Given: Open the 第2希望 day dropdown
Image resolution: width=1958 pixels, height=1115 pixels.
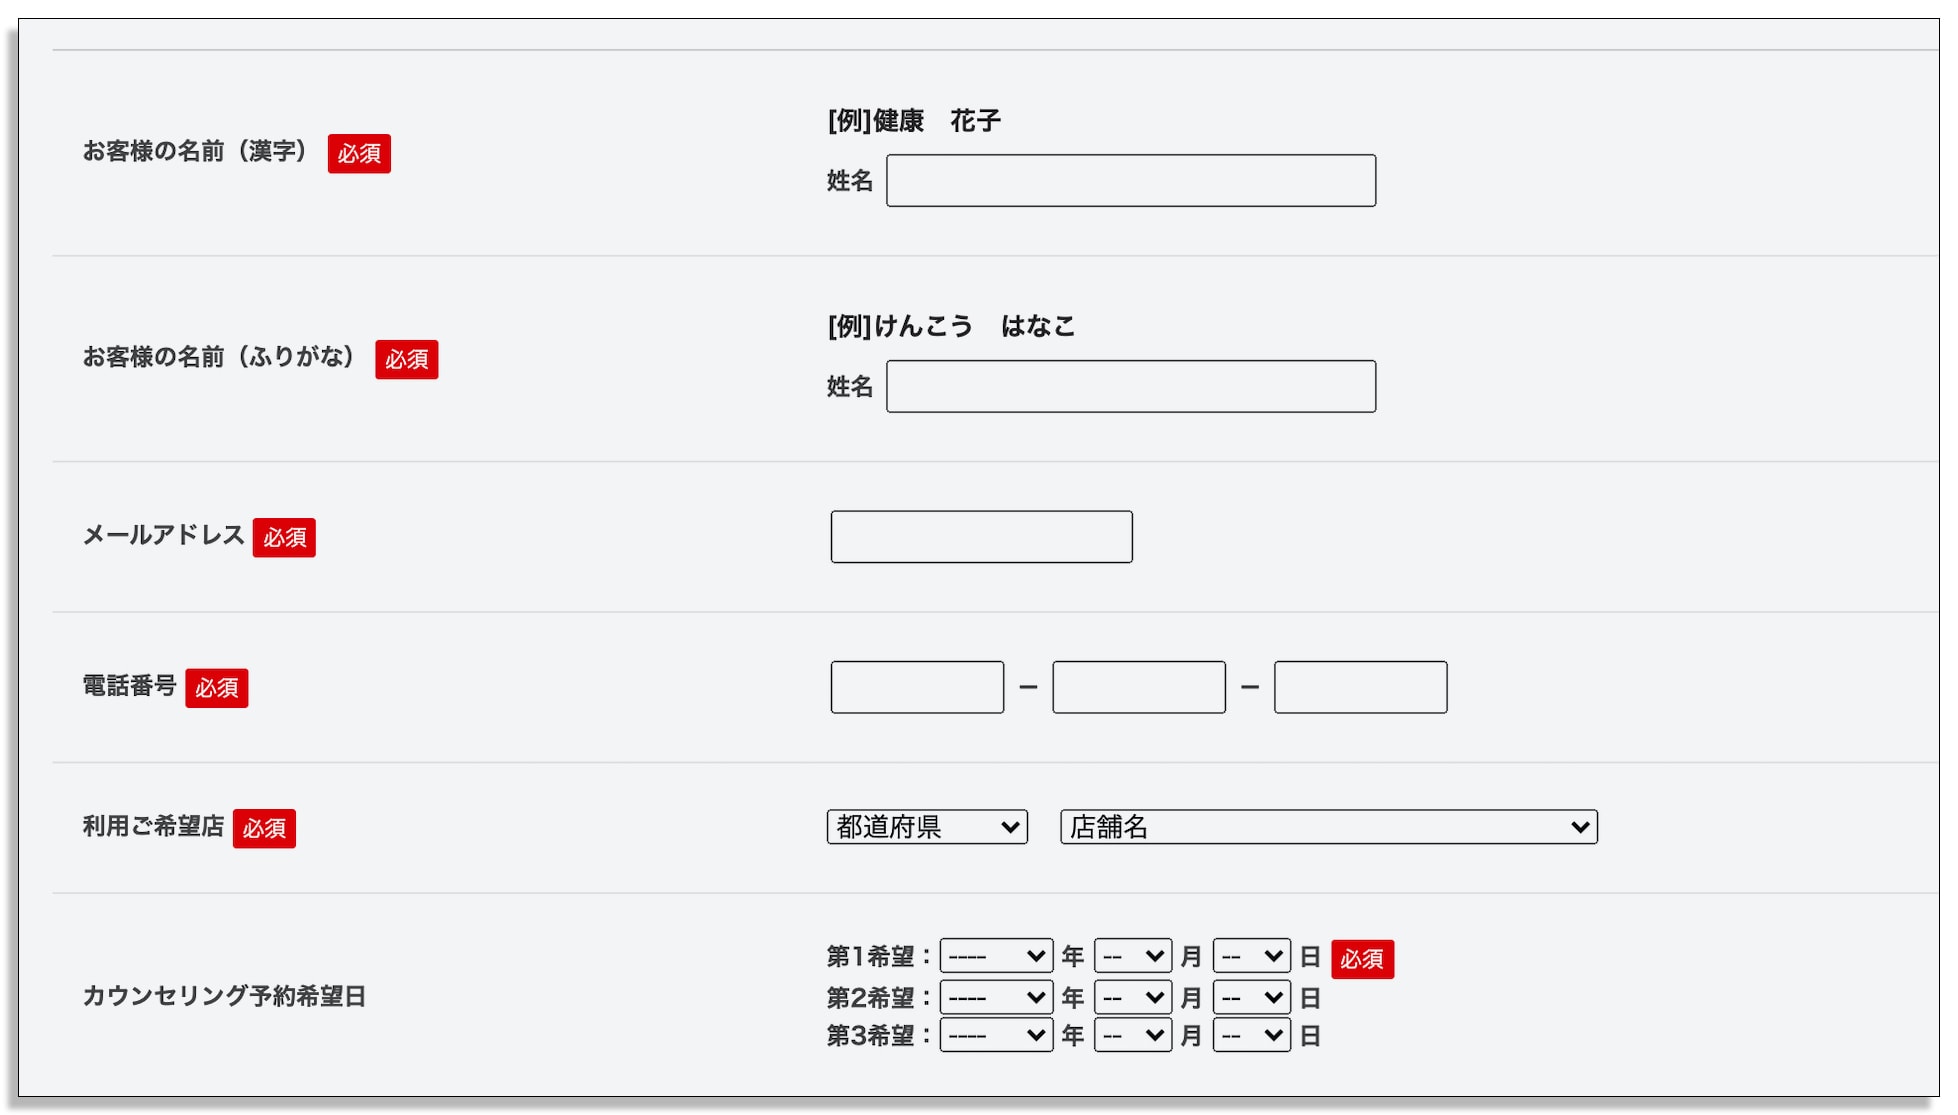Looking at the screenshot, I should [x=1252, y=997].
